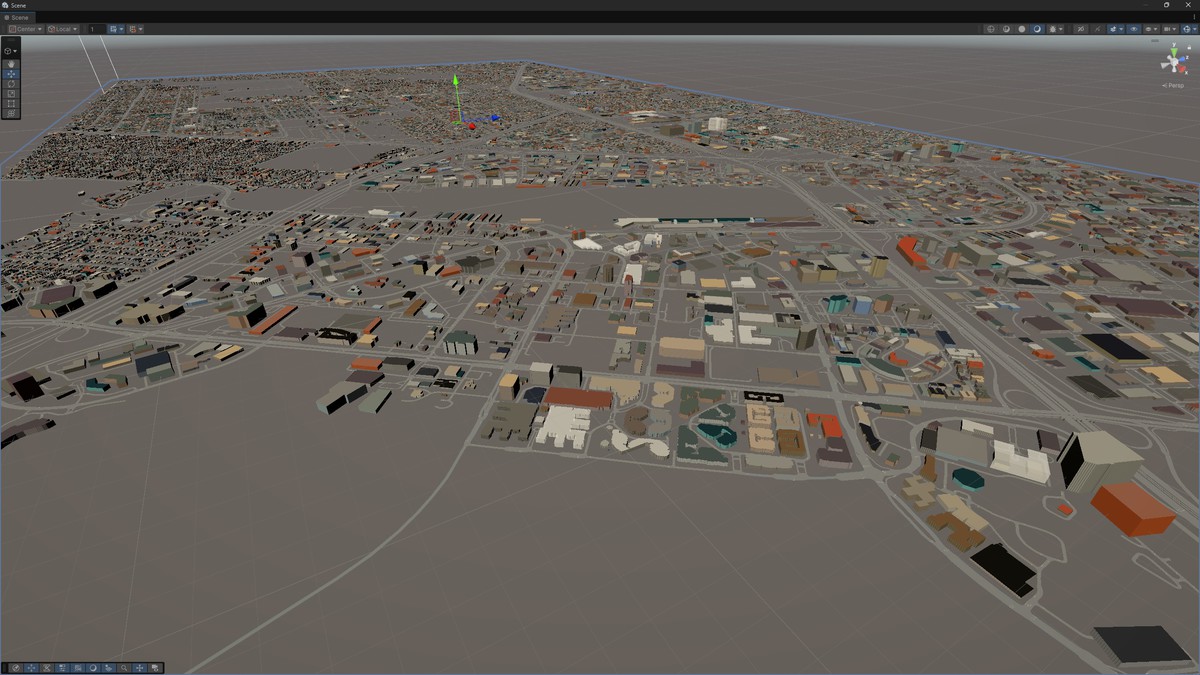1200x675 pixels.
Task: Click the grid snap value field
Action: [95, 29]
